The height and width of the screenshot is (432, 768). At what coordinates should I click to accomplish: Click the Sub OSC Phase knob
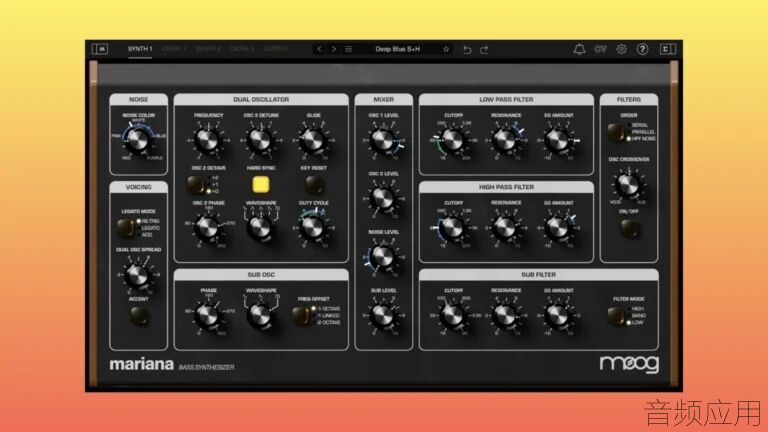(x=208, y=316)
